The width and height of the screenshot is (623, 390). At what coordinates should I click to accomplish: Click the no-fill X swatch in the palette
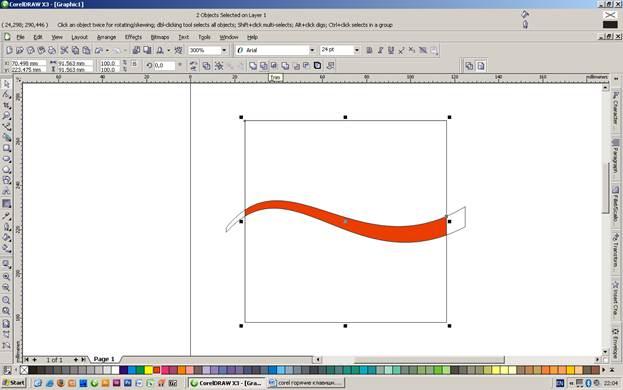pyautogui.click(x=24, y=370)
